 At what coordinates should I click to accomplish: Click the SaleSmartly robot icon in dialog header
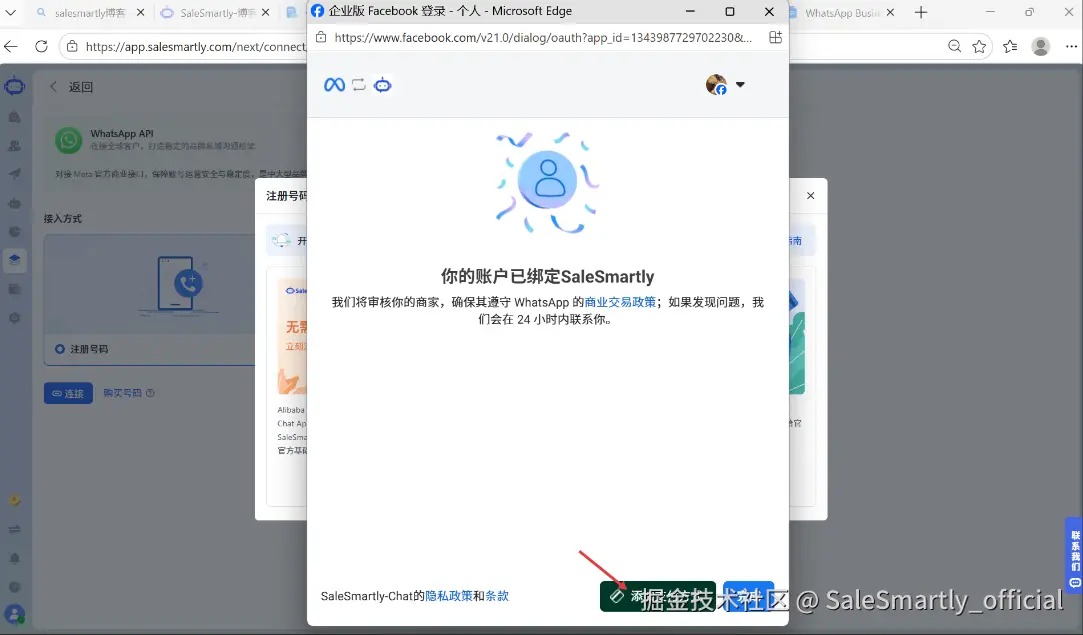(382, 85)
